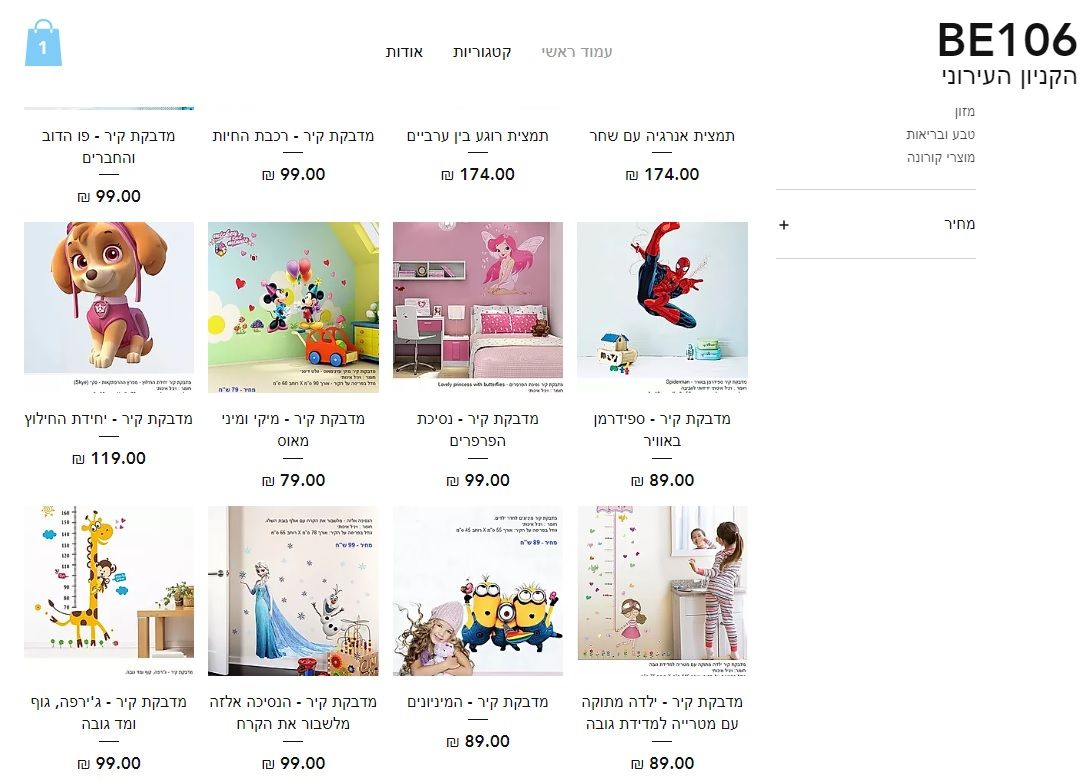
Task: Open the עמוד ראשי home menu item
Action: 577,52
